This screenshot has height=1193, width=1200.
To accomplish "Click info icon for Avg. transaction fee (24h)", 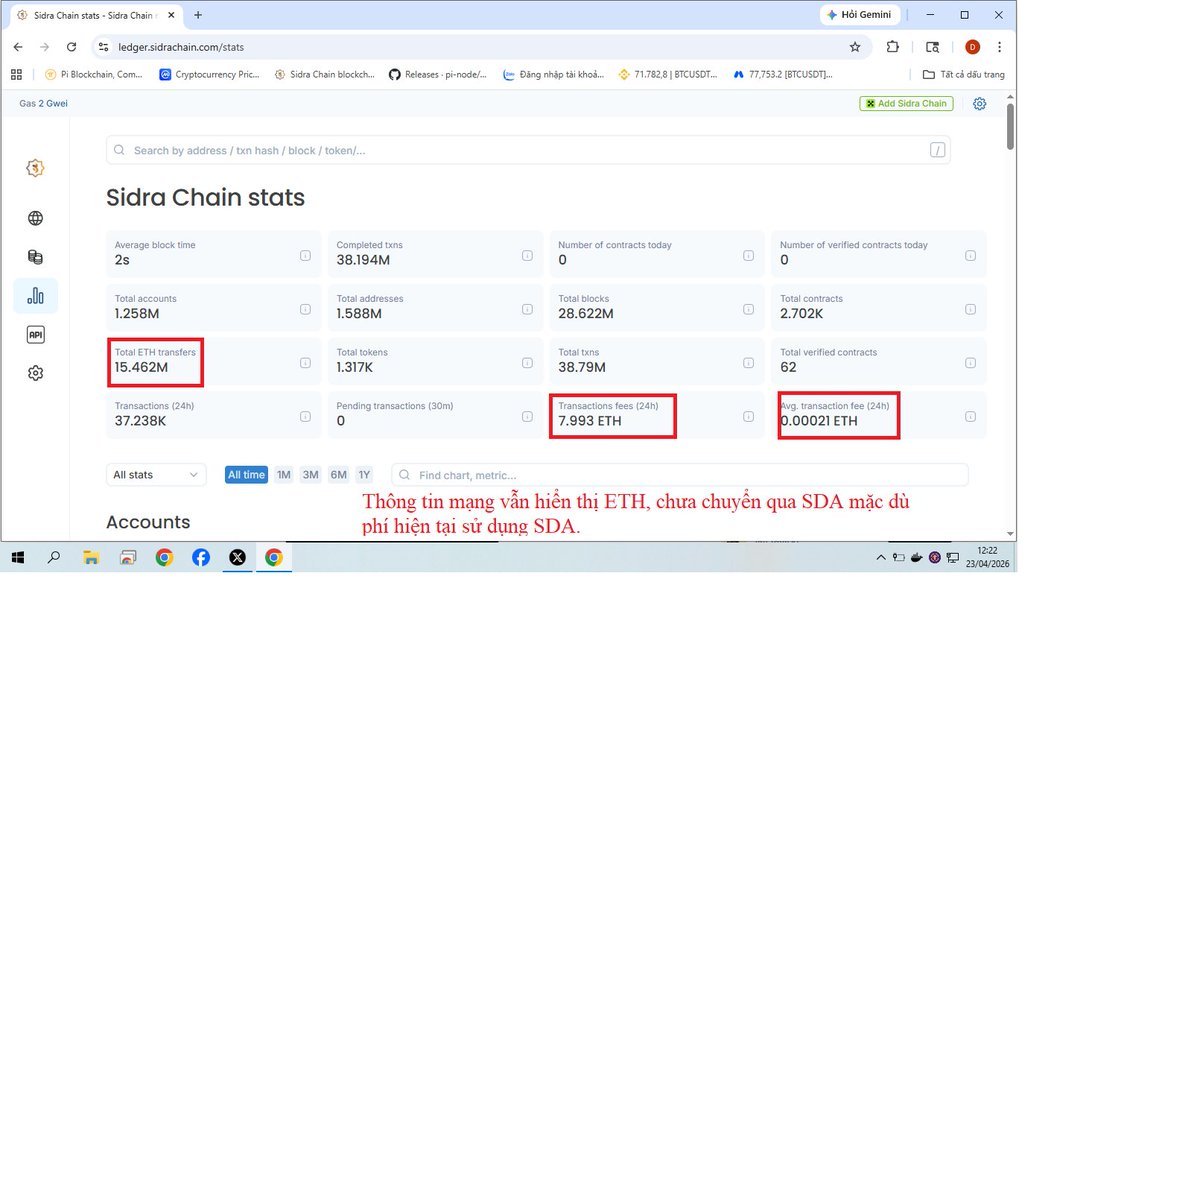I will click(x=970, y=416).
